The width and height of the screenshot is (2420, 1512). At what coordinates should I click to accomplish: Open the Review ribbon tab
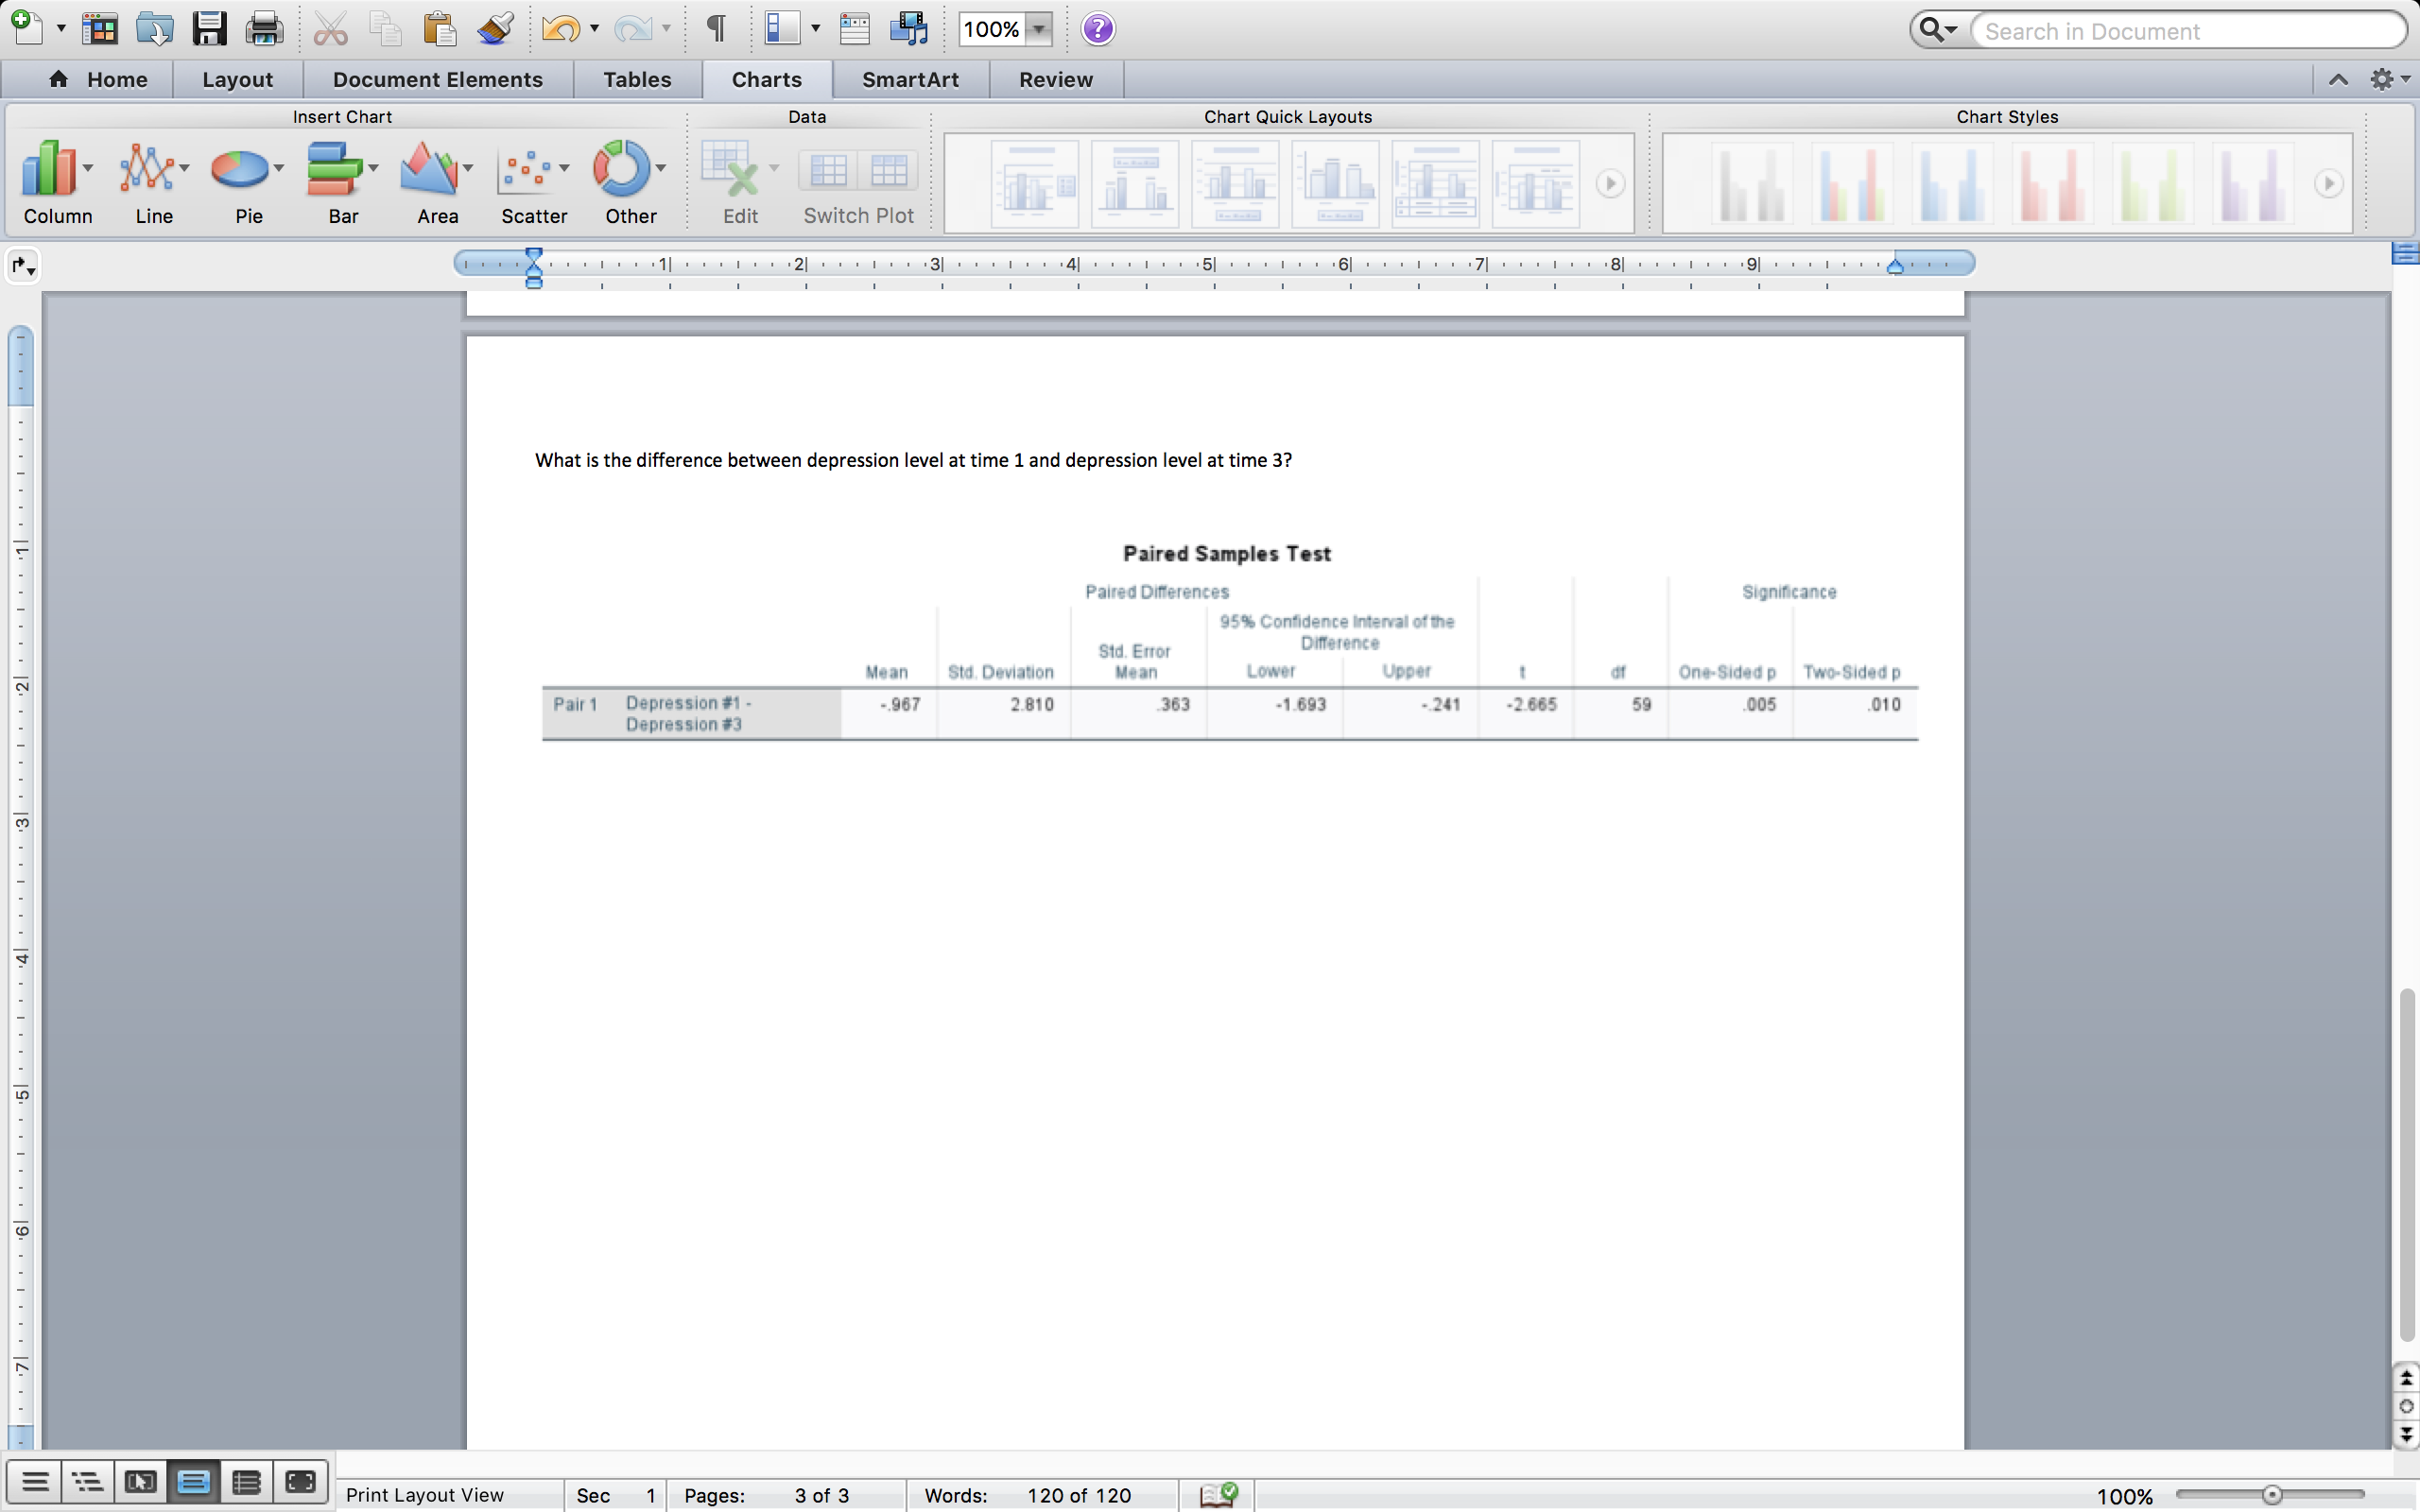coord(1055,79)
